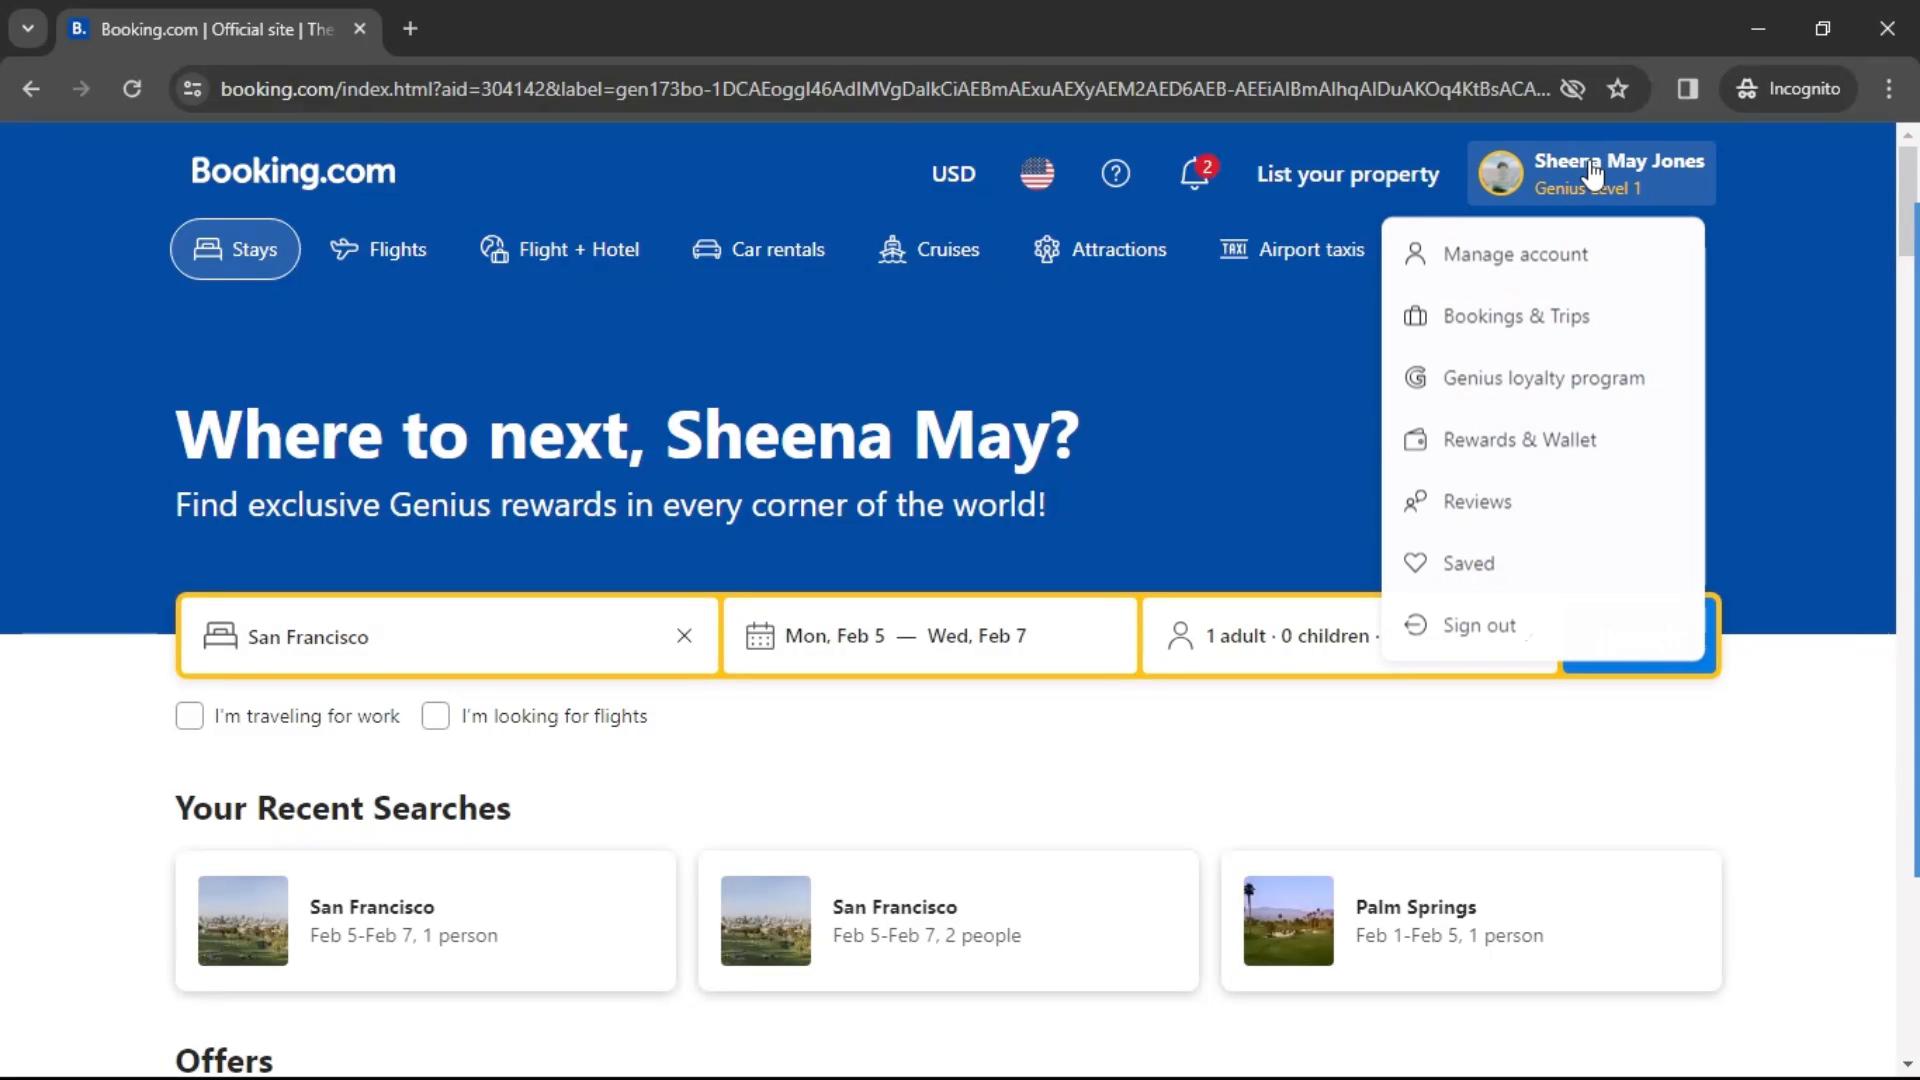
Task: Enable I'm looking for flights checkbox
Action: pyautogui.click(x=435, y=715)
